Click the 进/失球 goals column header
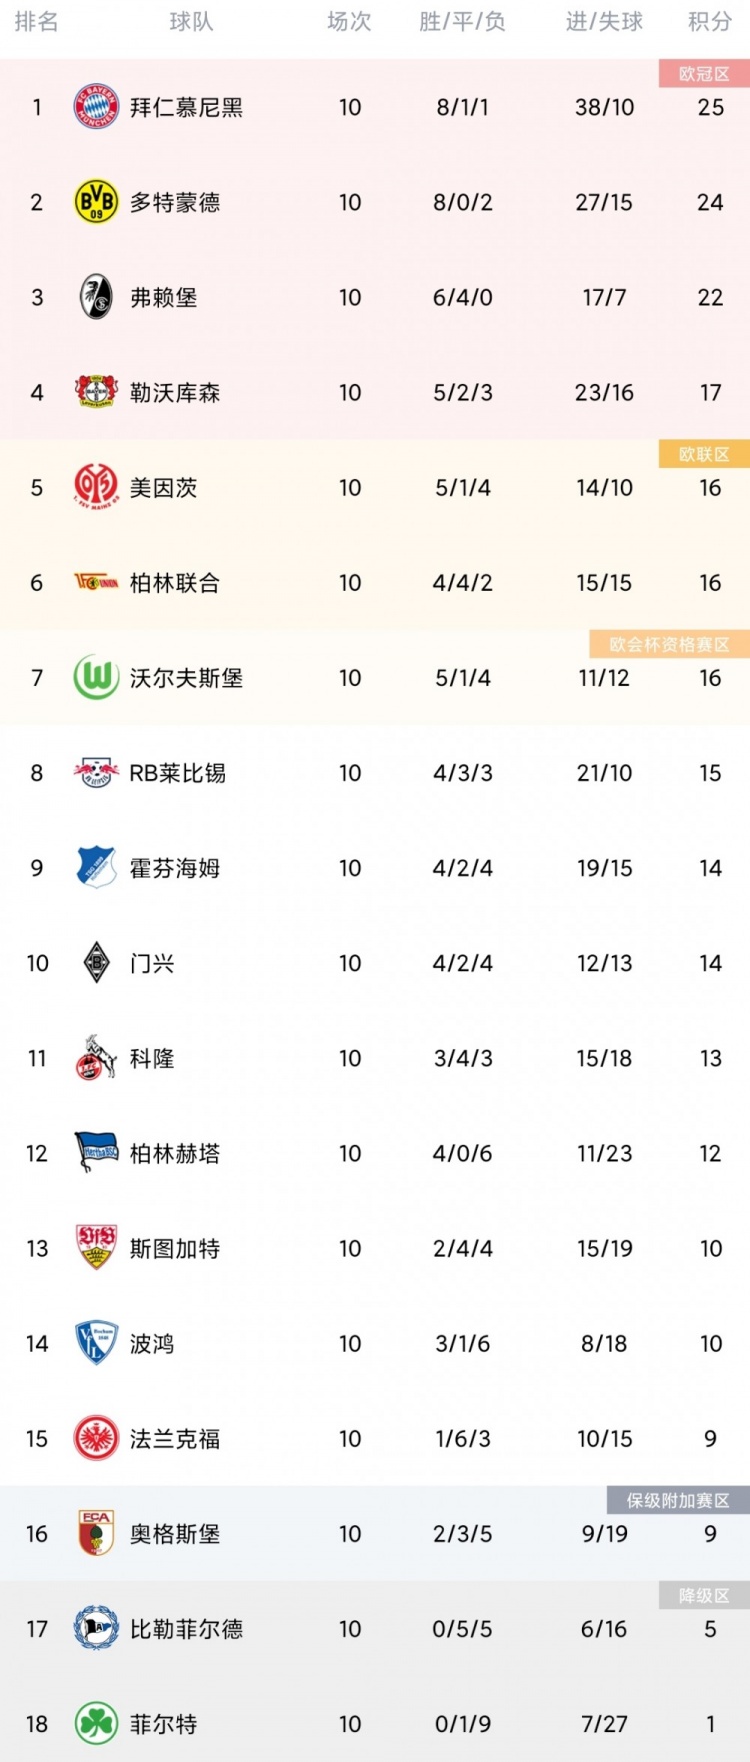 tap(604, 22)
